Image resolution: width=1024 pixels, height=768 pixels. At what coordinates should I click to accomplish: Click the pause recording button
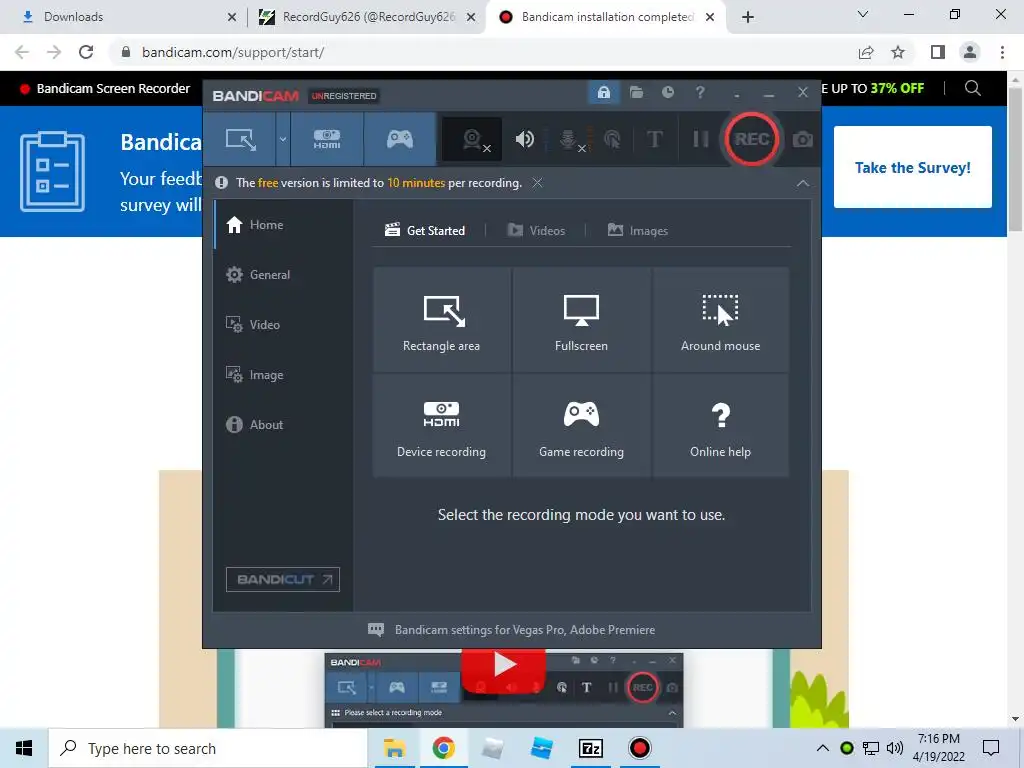[700, 139]
